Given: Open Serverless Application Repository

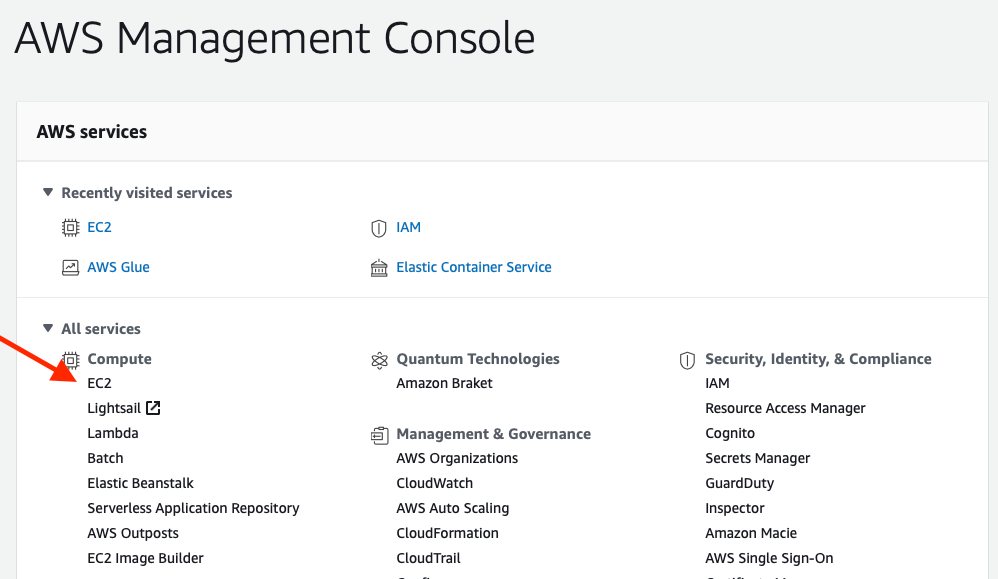Looking at the screenshot, I should coord(193,508).
